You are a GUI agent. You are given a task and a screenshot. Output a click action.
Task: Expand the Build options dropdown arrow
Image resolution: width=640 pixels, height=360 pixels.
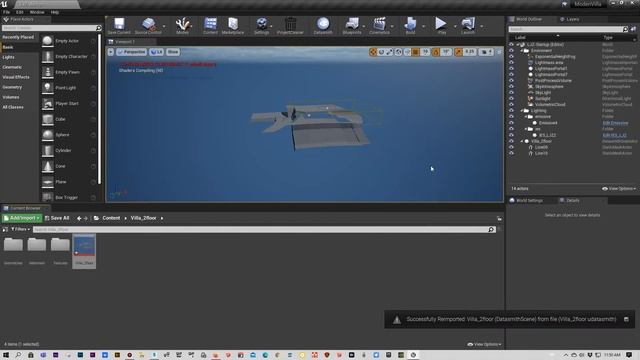(423, 27)
